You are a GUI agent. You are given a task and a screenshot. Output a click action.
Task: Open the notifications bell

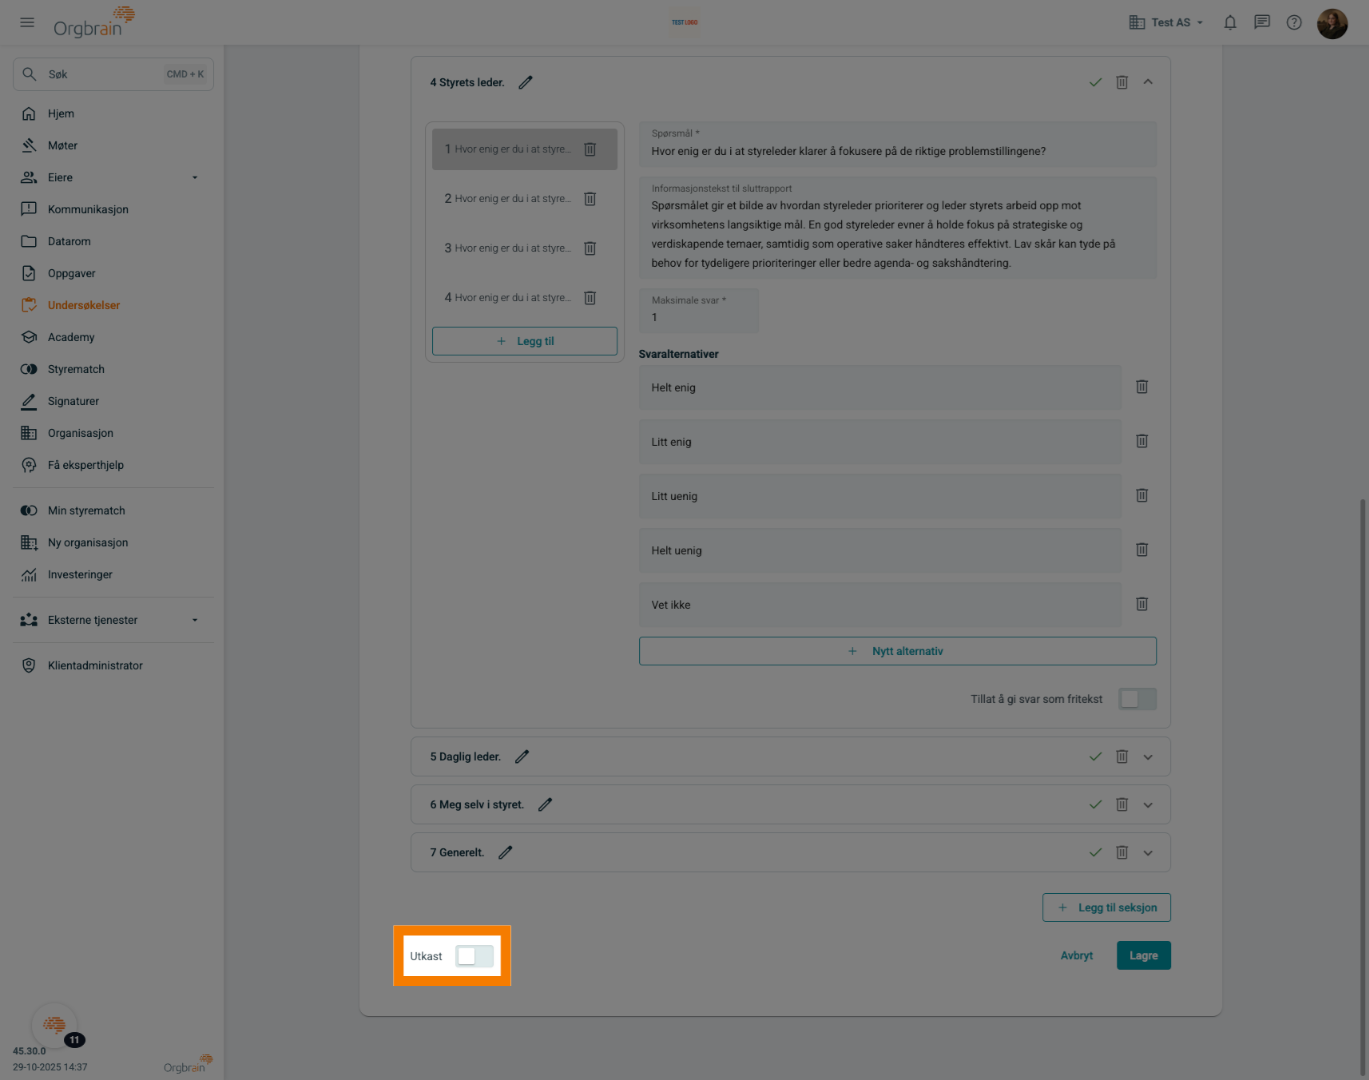point(1230,22)
